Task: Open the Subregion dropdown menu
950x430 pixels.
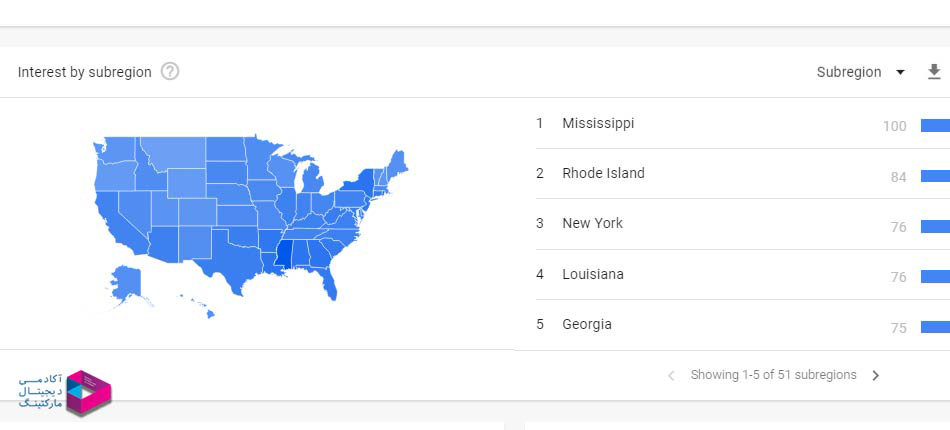Action: pos(860,72)
